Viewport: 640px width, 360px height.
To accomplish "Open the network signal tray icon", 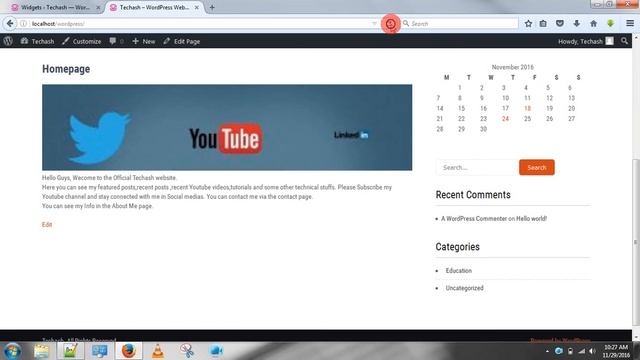I will pos(582,351).
